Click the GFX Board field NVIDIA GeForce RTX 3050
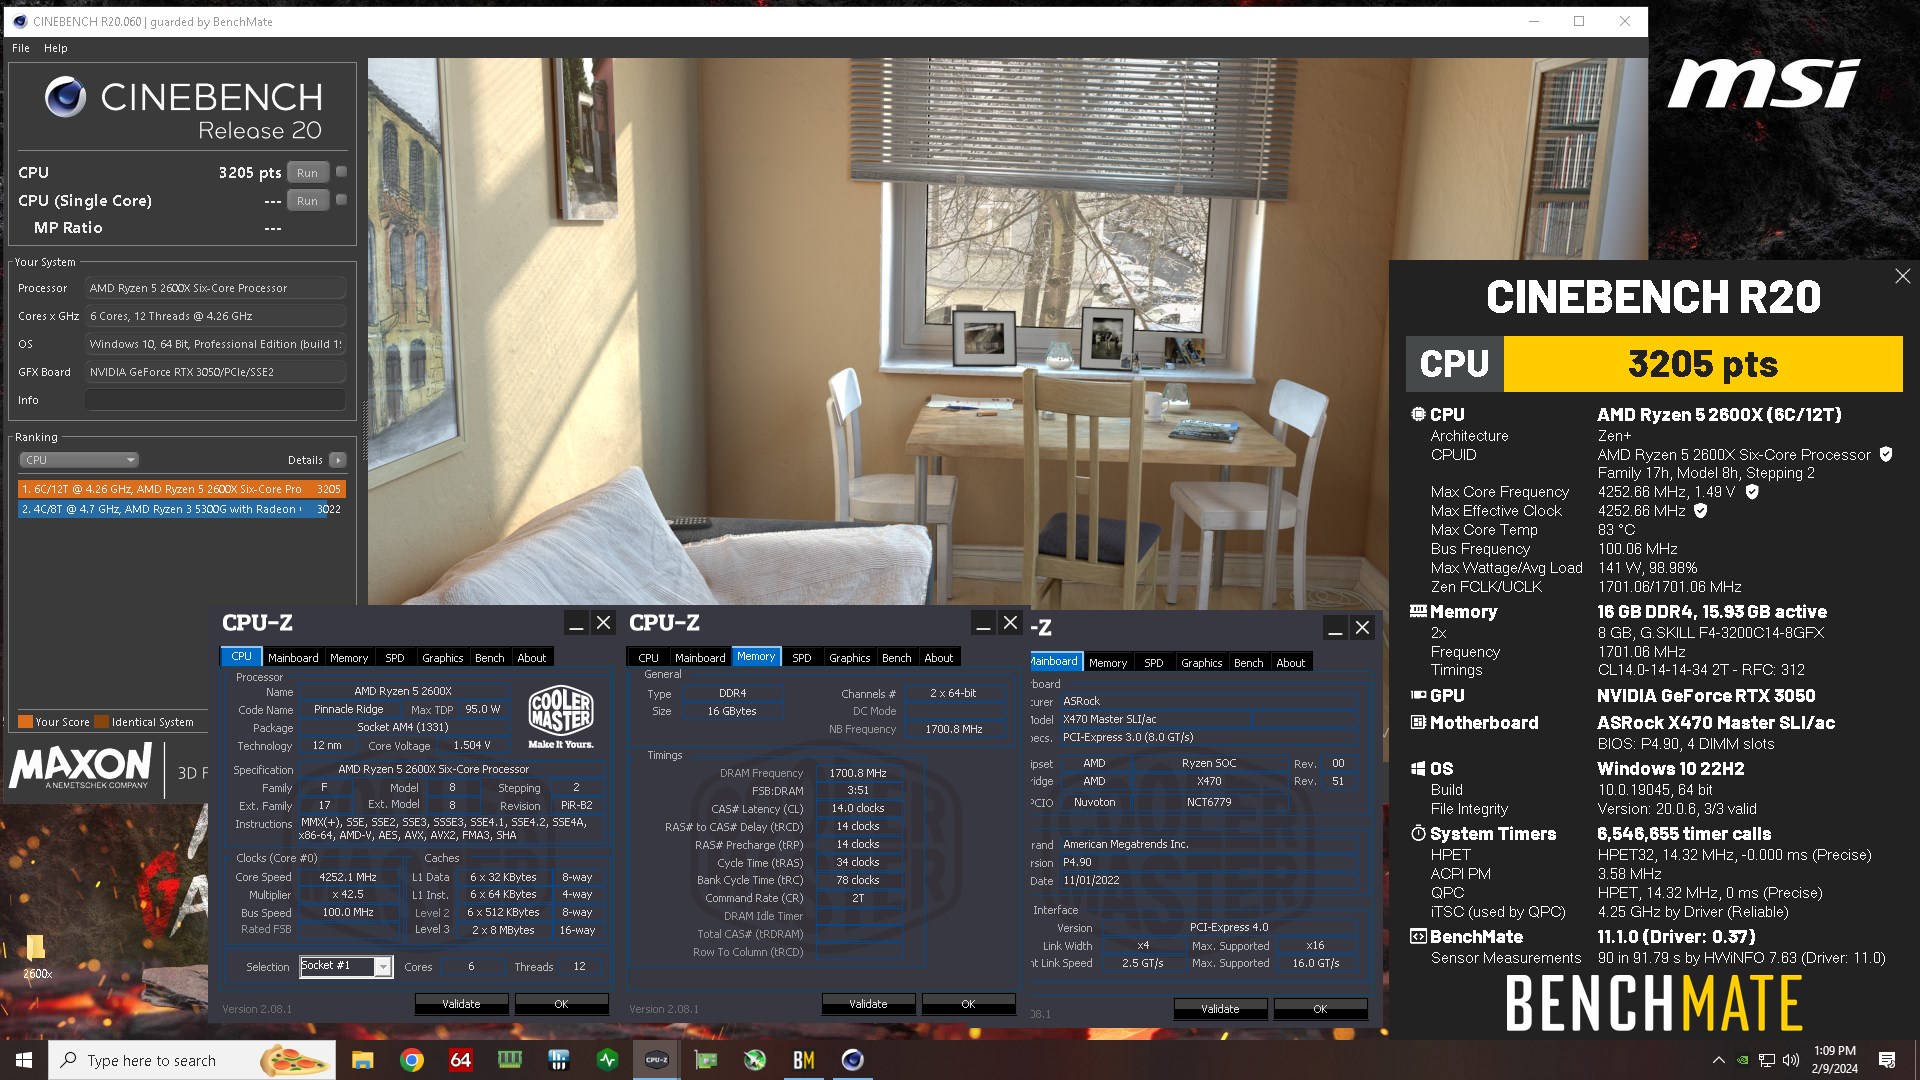The height and width of the screenshot is (1080, 1920). click(216, 372)
